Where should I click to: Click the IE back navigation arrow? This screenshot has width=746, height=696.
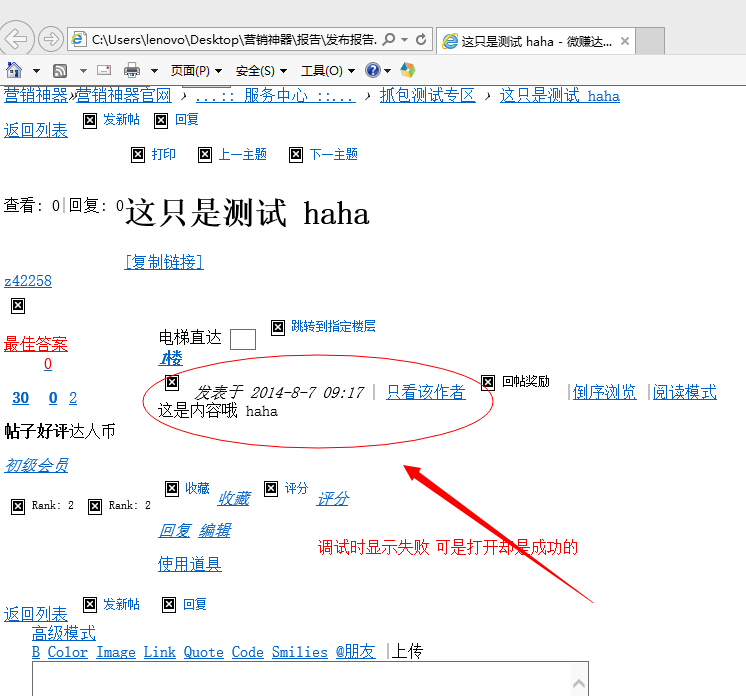point(17,39)
